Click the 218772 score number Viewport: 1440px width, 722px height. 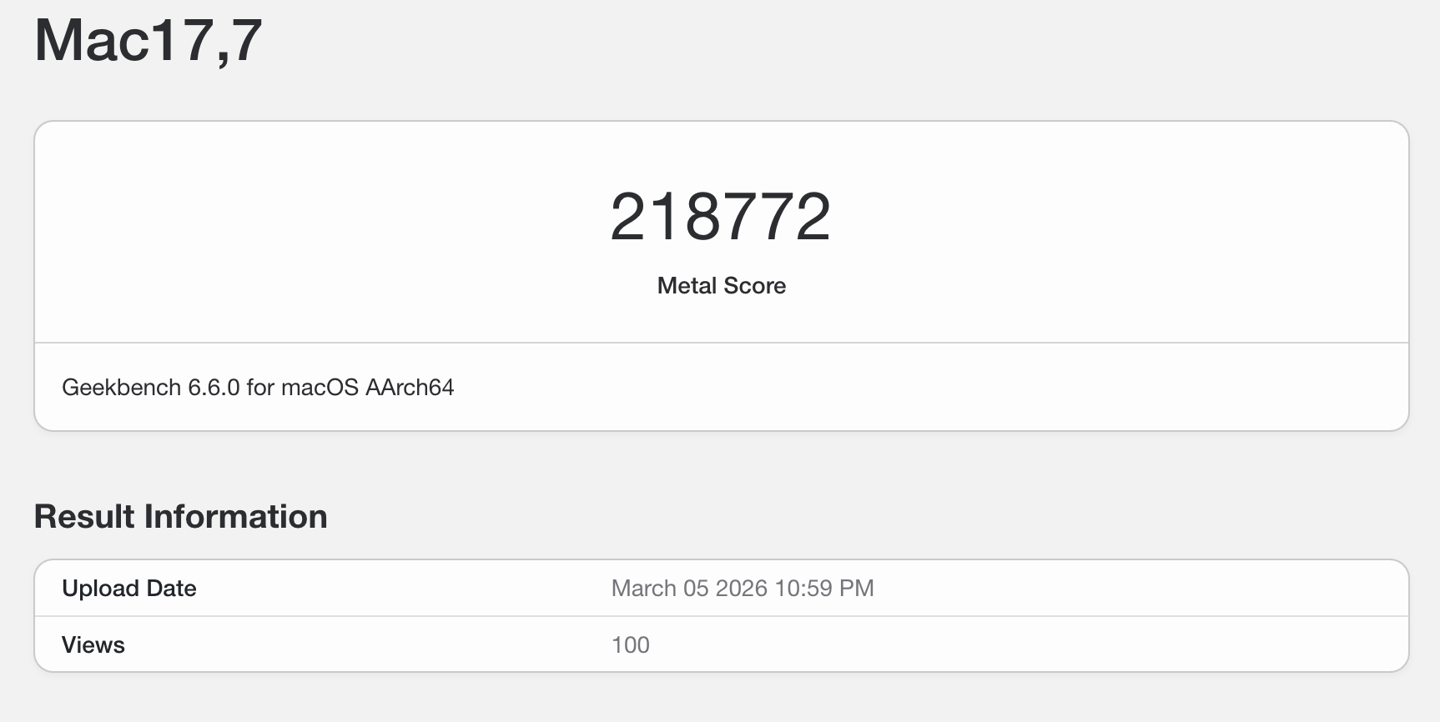[720, 217]
